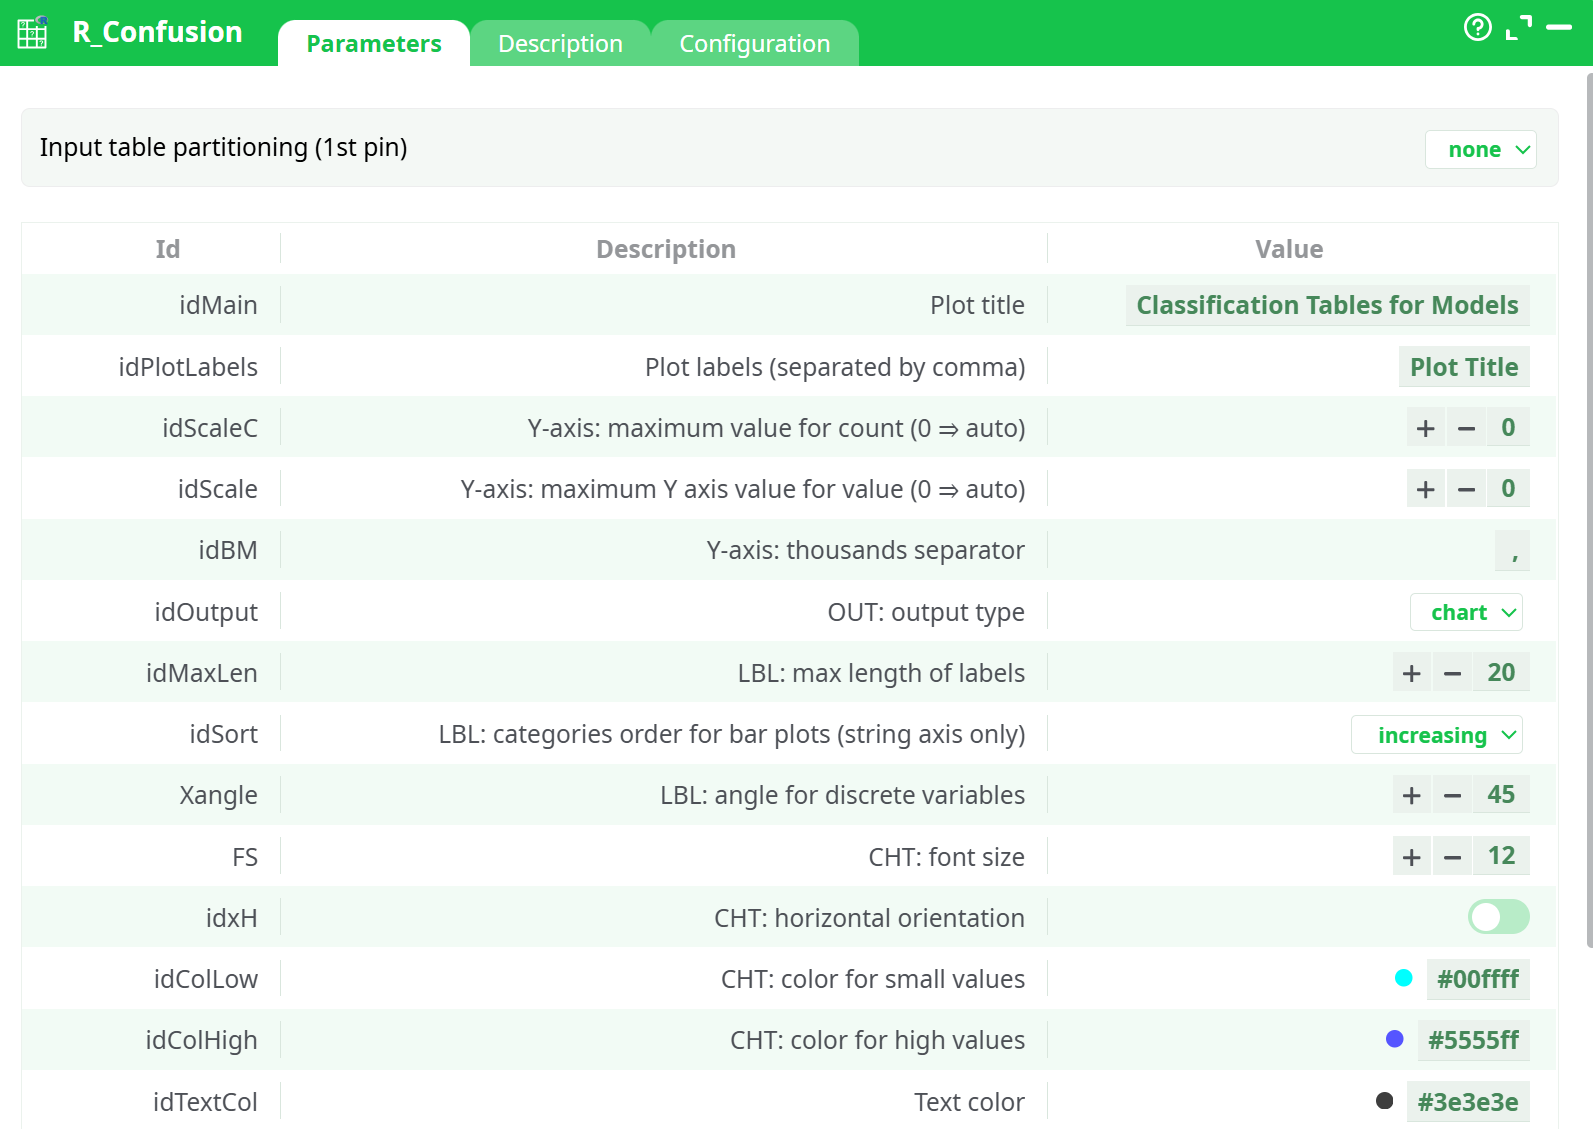
Task: Edit the Classification Tables for Models title
Action: pos(1326,306)
